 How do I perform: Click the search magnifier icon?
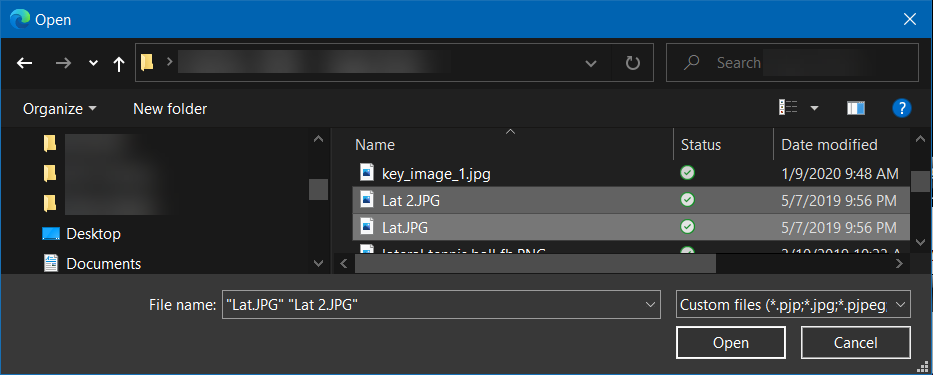(691, 62)
